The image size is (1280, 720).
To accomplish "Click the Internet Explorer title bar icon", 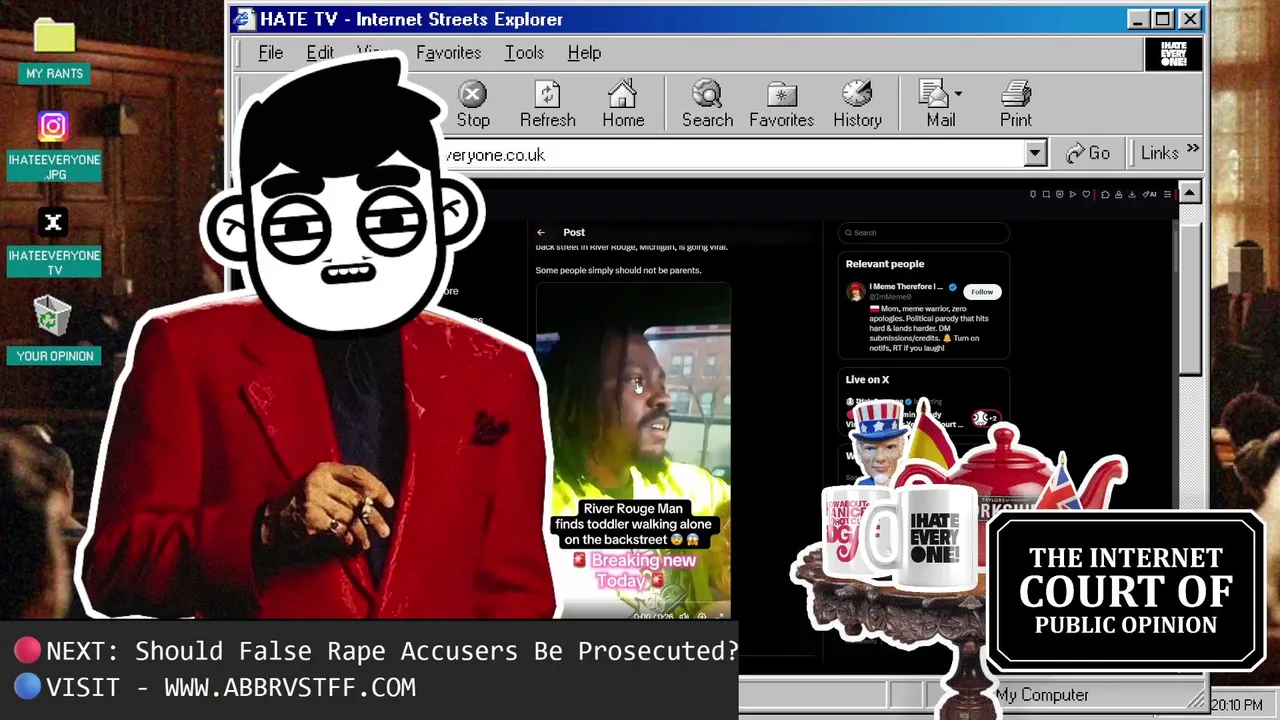I will point(244,19).
